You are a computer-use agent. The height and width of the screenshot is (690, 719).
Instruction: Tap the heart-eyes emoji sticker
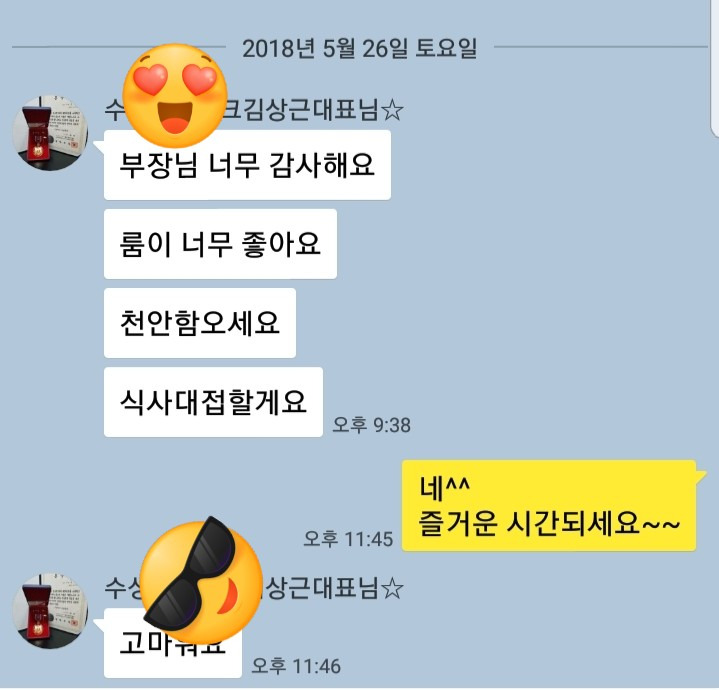[x=175, y=95]
